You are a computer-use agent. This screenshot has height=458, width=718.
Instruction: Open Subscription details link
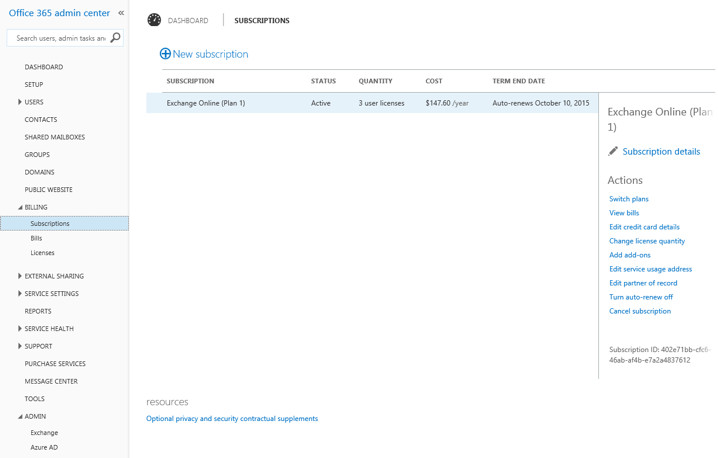tap(661, 152)
